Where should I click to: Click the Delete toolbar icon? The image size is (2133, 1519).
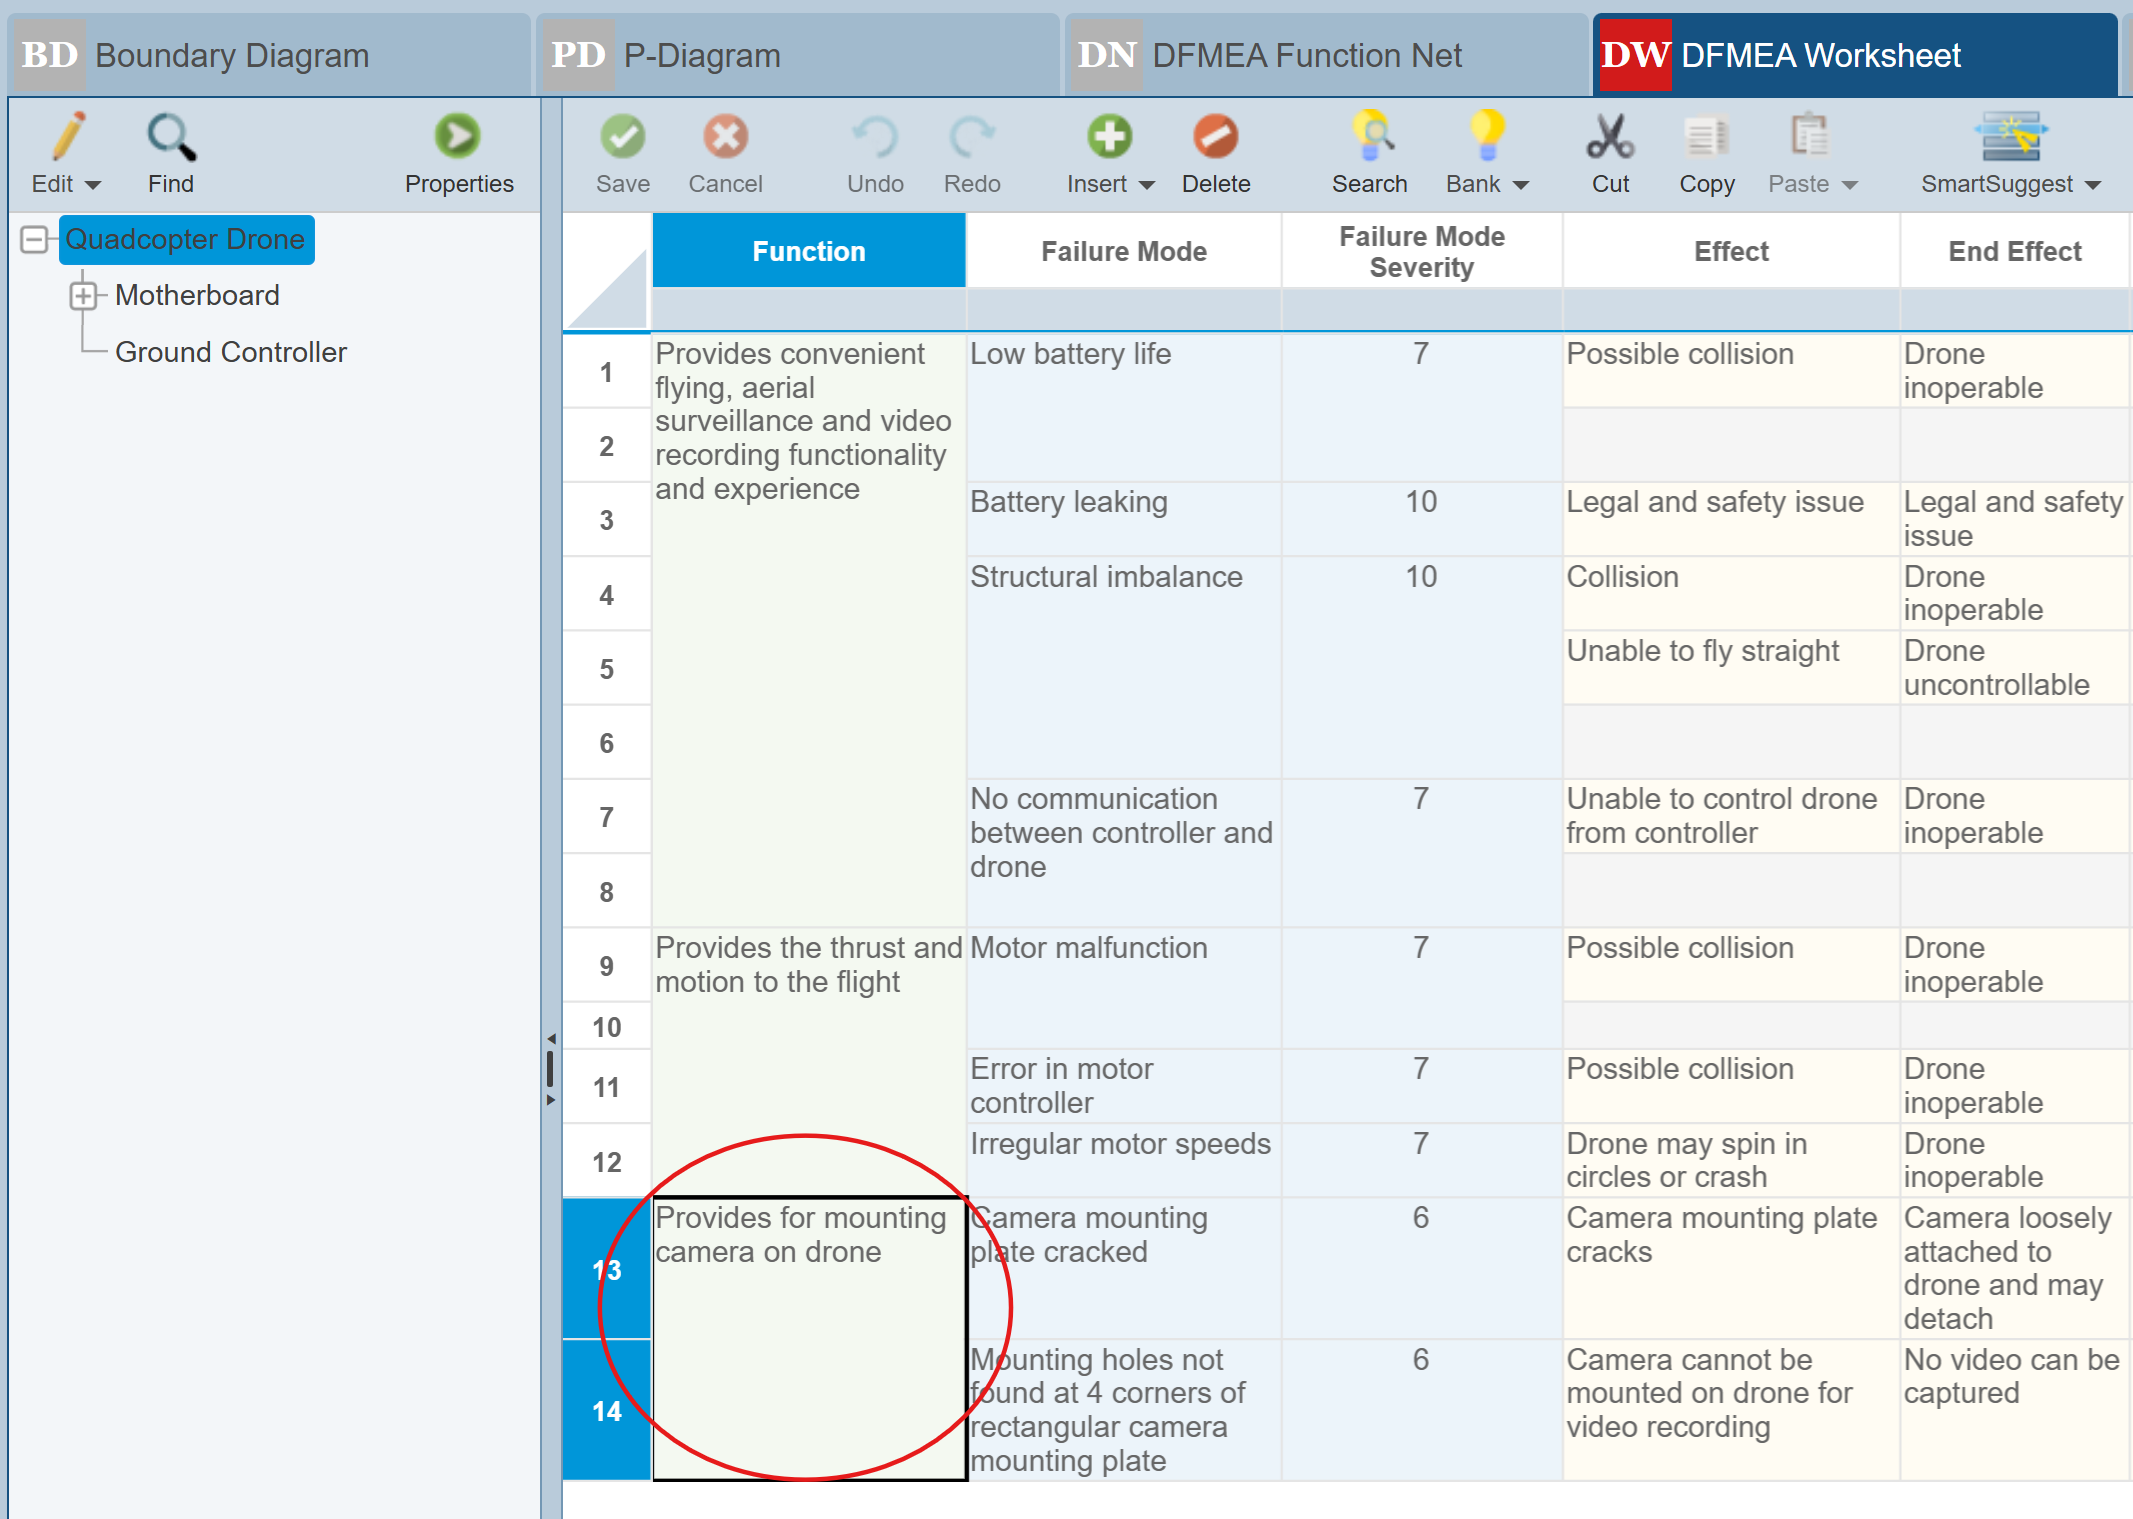[x=1215, y=137]
